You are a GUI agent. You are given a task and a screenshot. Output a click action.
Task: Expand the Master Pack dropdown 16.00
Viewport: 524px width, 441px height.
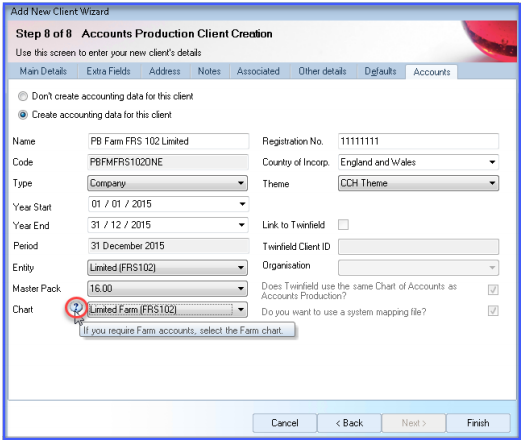pyautogui.click(x=168, y=289)
